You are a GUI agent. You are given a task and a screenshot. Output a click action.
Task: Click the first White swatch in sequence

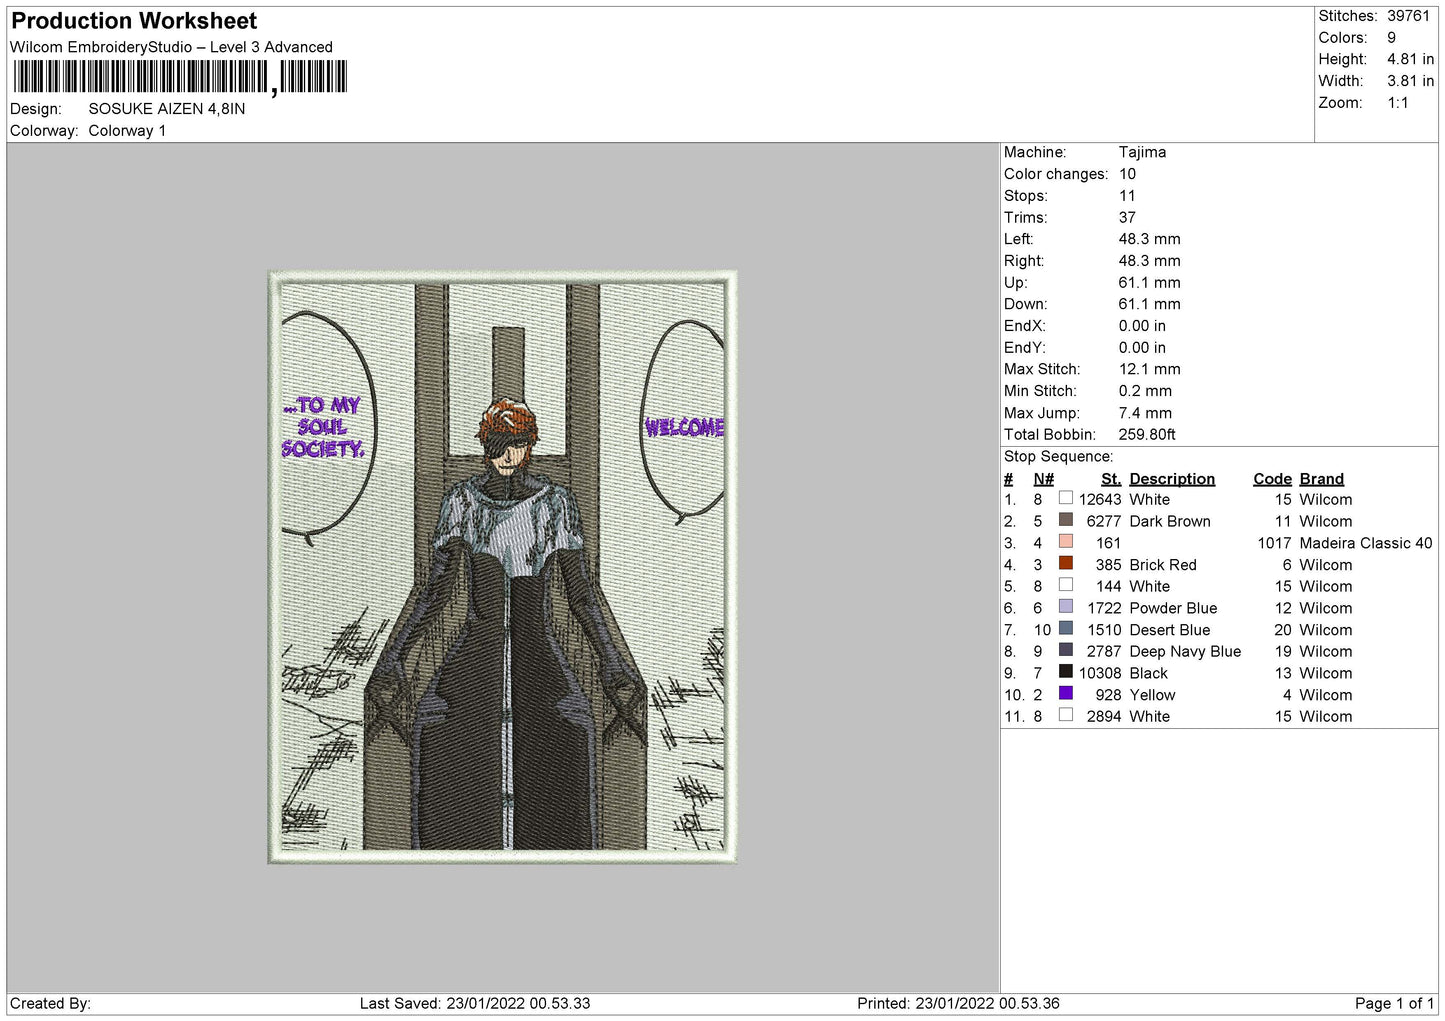pos(1066,498)
